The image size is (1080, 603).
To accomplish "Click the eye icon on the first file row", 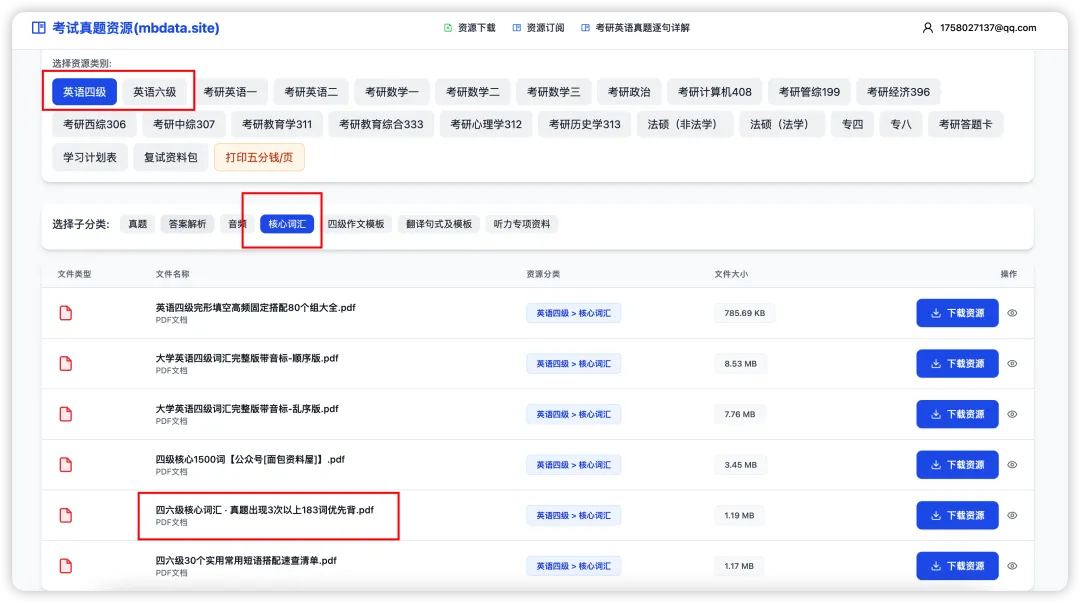I will (1011, 312).
